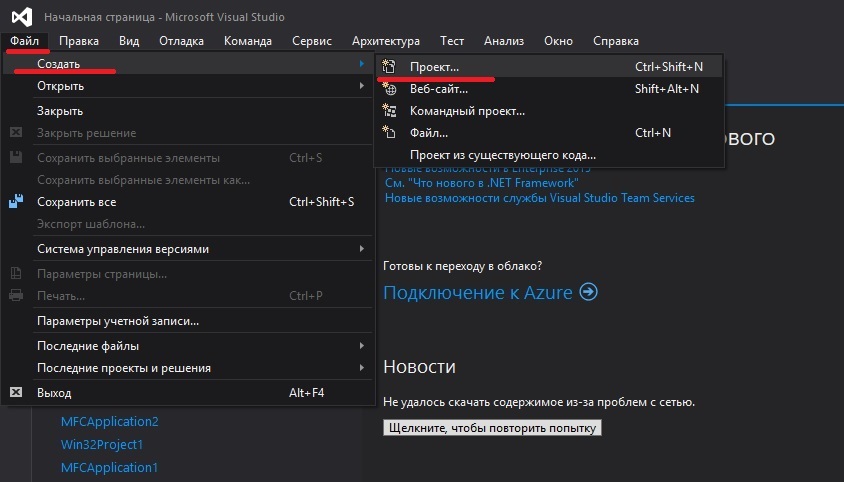Click the Подключение к Azure link
The height and width of the screenshot is (482, 844).
(x=478, y=292)
